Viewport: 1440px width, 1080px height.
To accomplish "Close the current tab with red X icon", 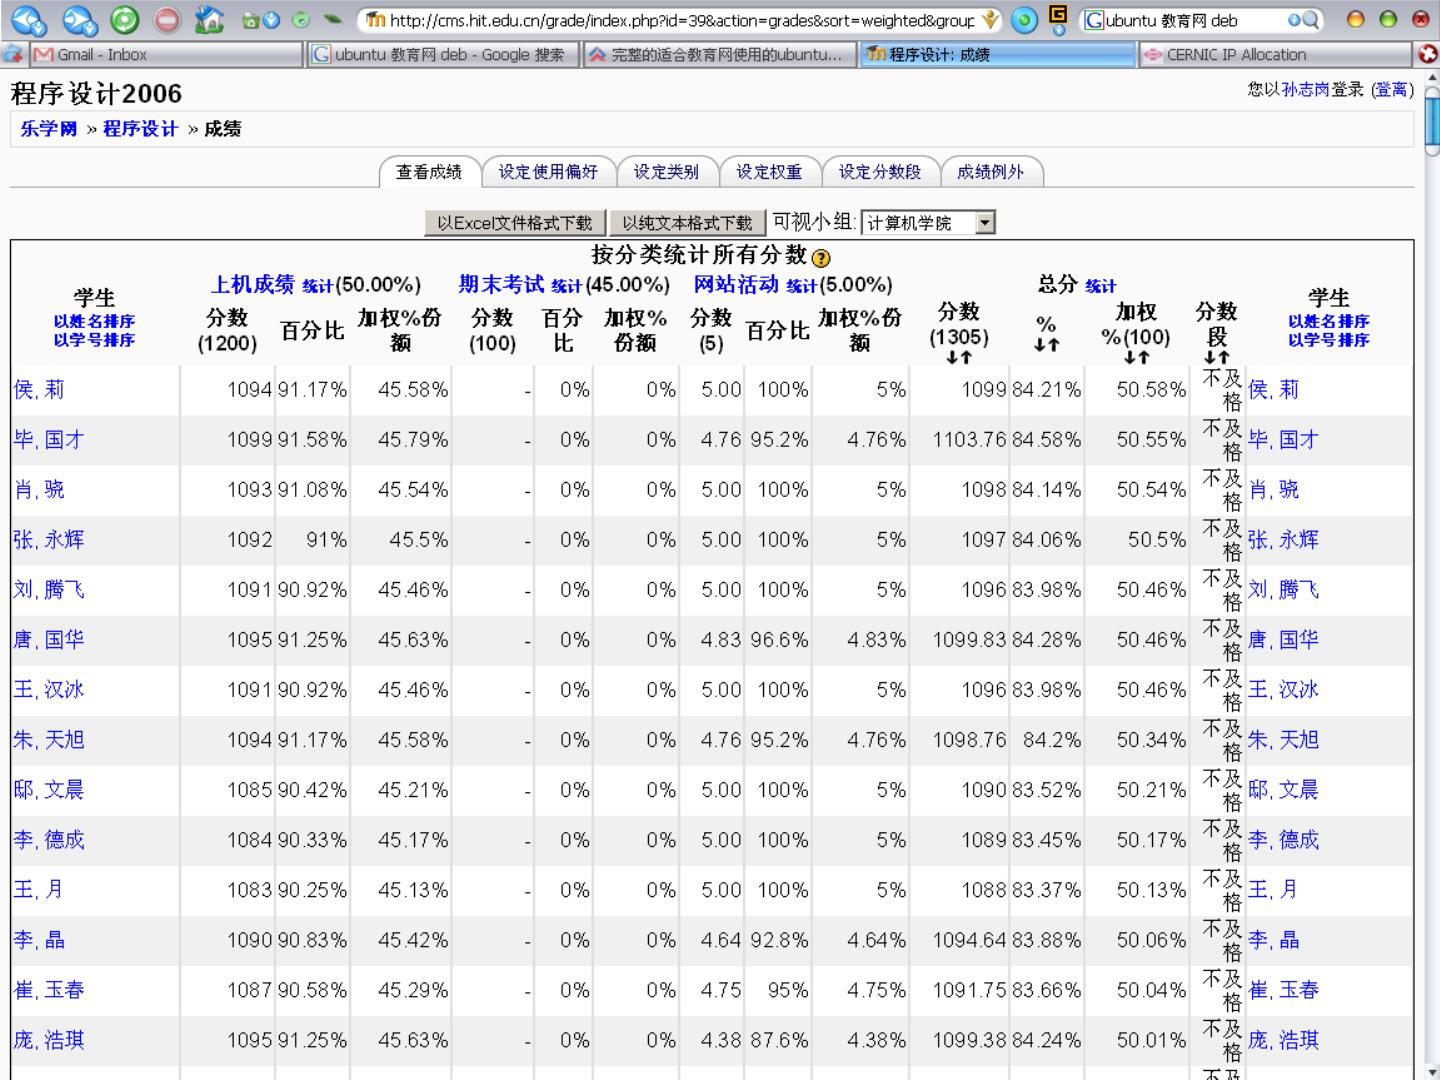I will pos(1428,54).
